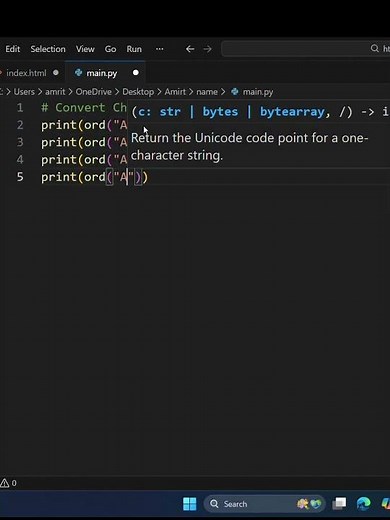This screenshot has width=390, height=520.
Task: Click the signature hint text str
Action: [x=170, y=112]
